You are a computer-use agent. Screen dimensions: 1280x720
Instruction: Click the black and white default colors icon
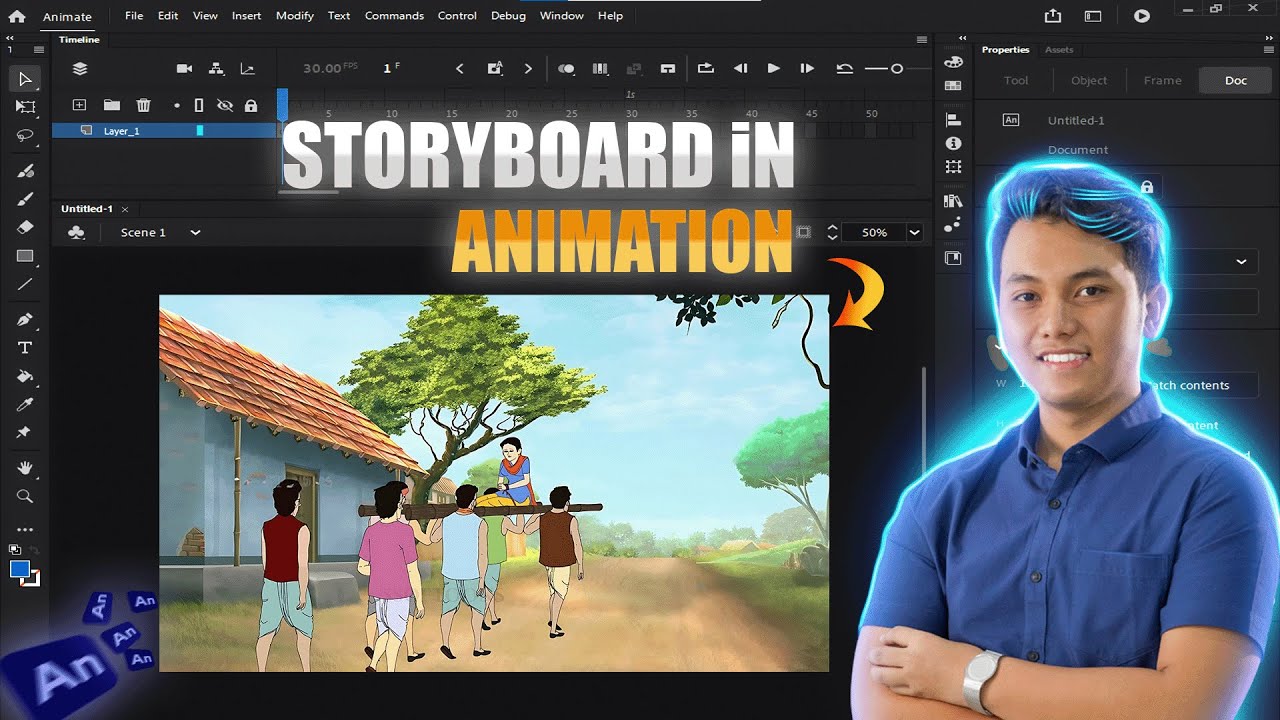(14, 549)
